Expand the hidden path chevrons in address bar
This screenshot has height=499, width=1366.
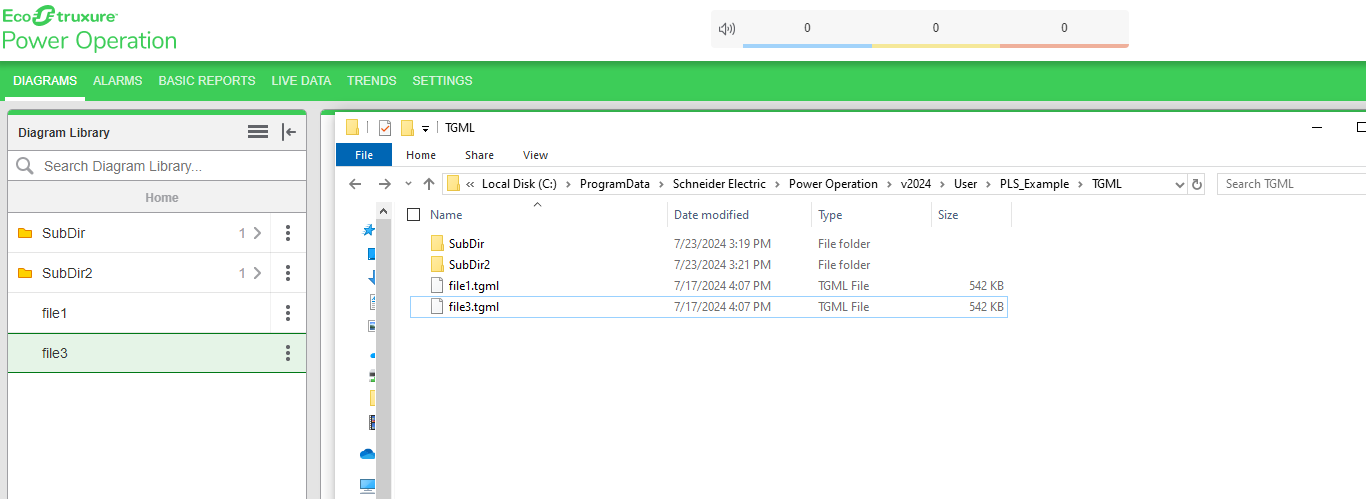click(x=470, y=184)
